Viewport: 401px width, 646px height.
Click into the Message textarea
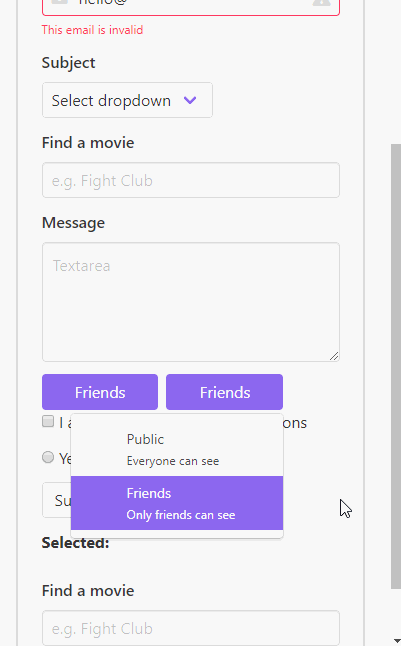(191, 302)
